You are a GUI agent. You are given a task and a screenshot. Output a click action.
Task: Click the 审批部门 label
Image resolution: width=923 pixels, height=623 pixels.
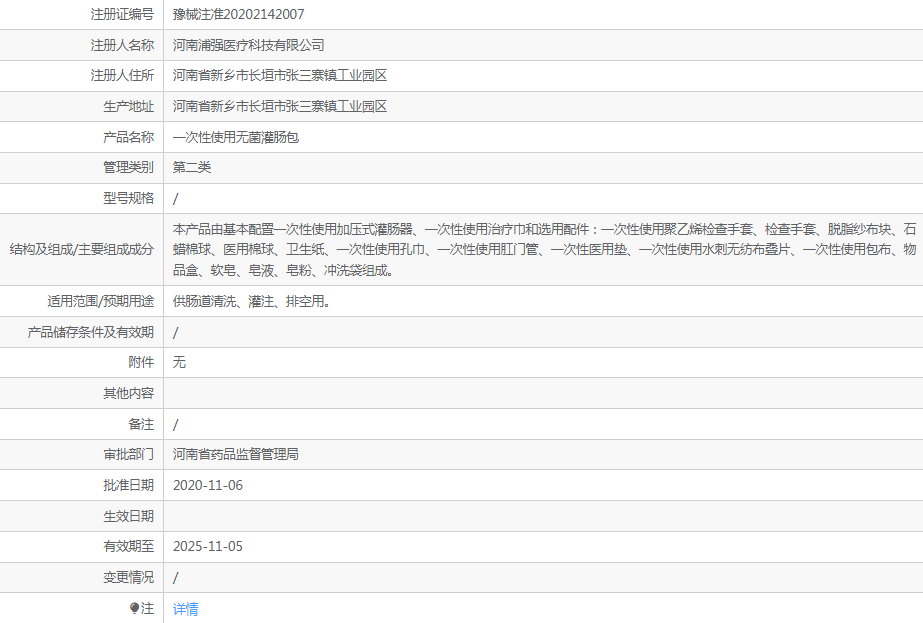(128, 454)
